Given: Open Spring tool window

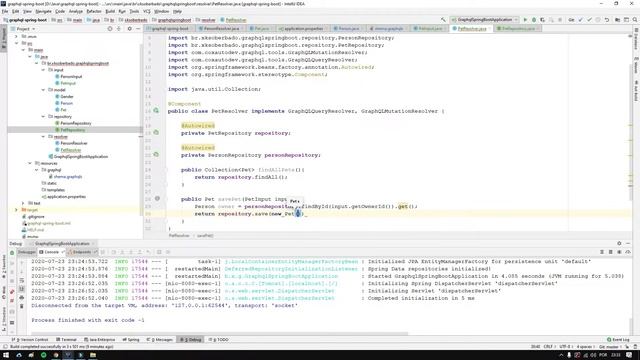Looking at the screenshot, I should (131, 340).
